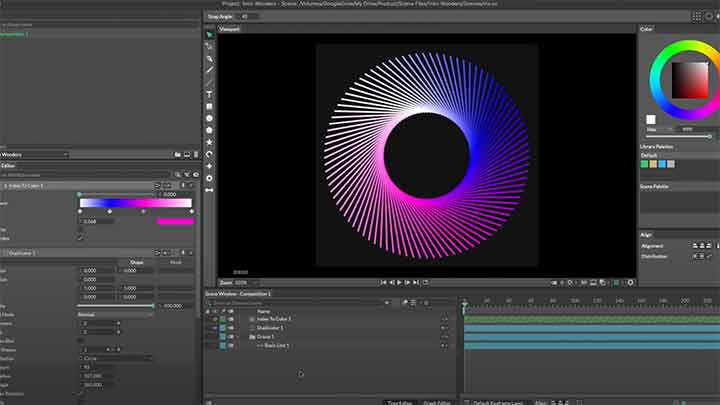Select the Arc shape tool
Image resolution: width=720 pixels, height=405 pixels.
click(209, 154)
